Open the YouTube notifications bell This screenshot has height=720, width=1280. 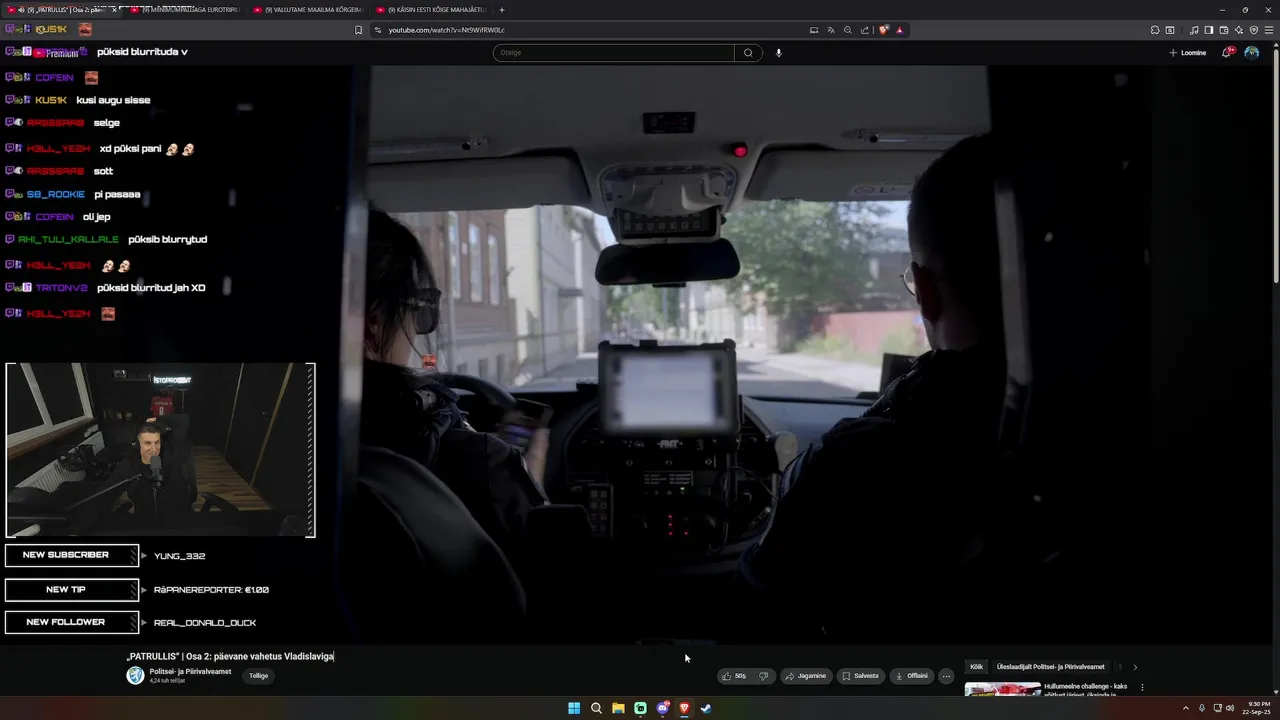(x=1227, y=53)
